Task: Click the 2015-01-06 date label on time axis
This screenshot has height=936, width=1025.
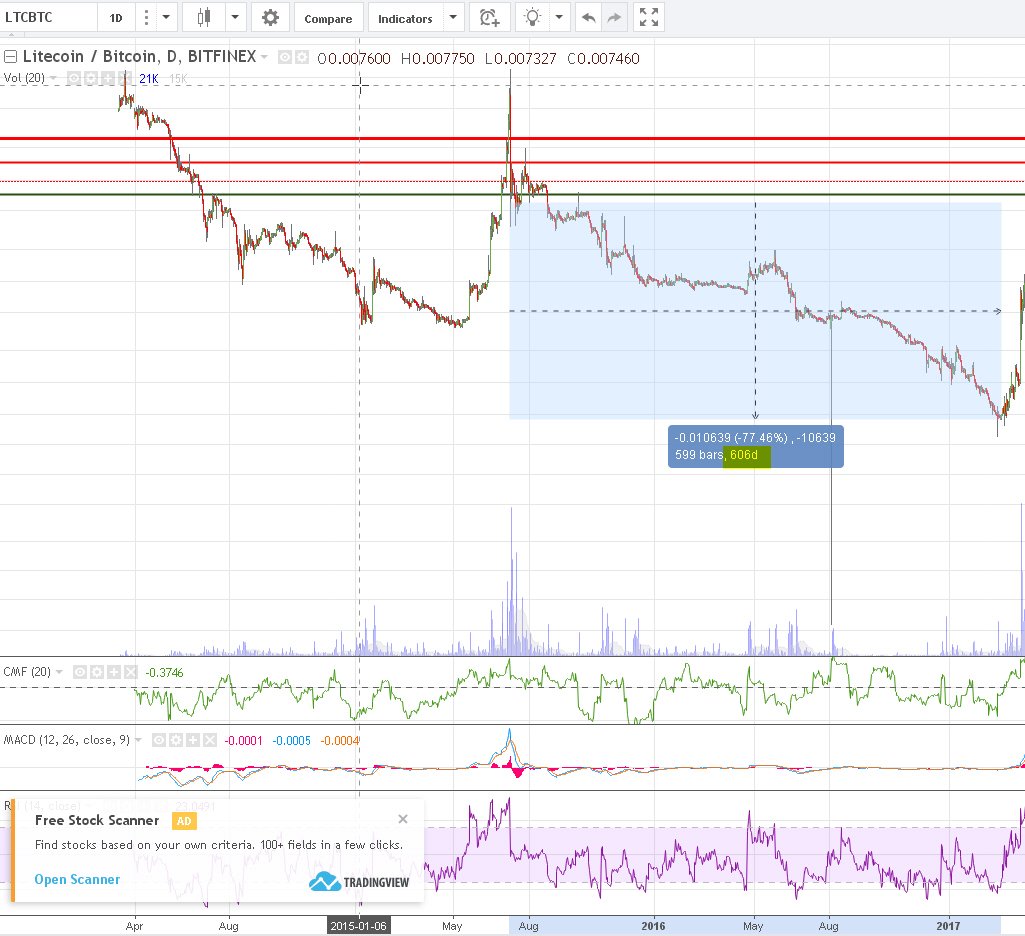Action: tap(358, 926)
